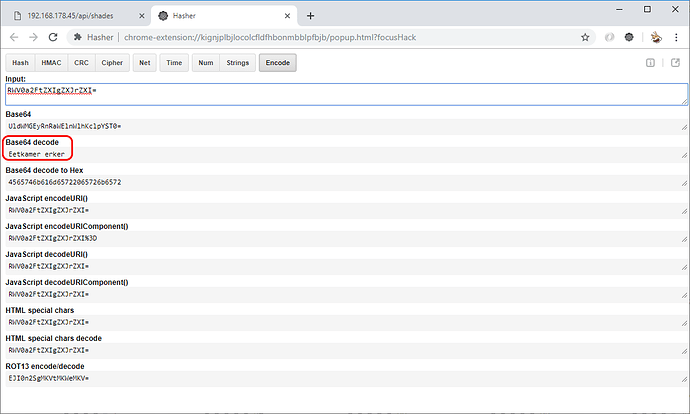Open the Cipher tab
This screenshot has height=414, width=690.
tap(112, 63)
